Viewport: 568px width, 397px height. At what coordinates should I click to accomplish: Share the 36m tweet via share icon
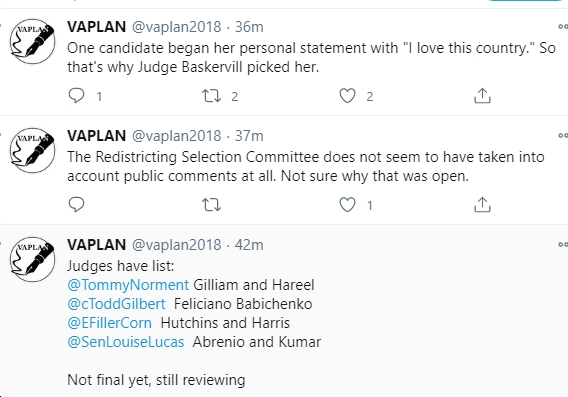(482, 96)
